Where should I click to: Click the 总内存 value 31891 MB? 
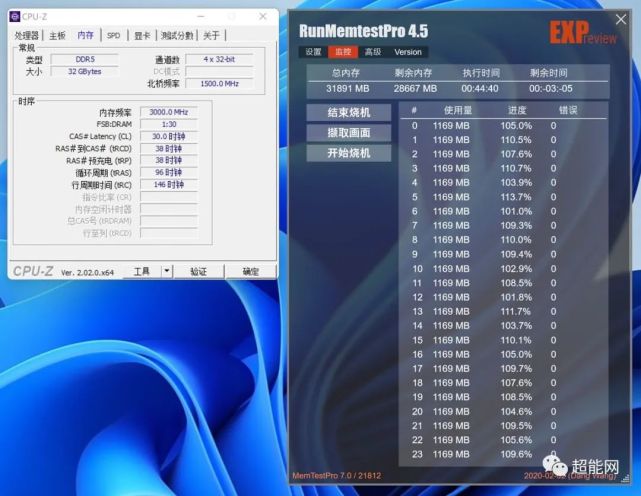click(x=347, y=89)
